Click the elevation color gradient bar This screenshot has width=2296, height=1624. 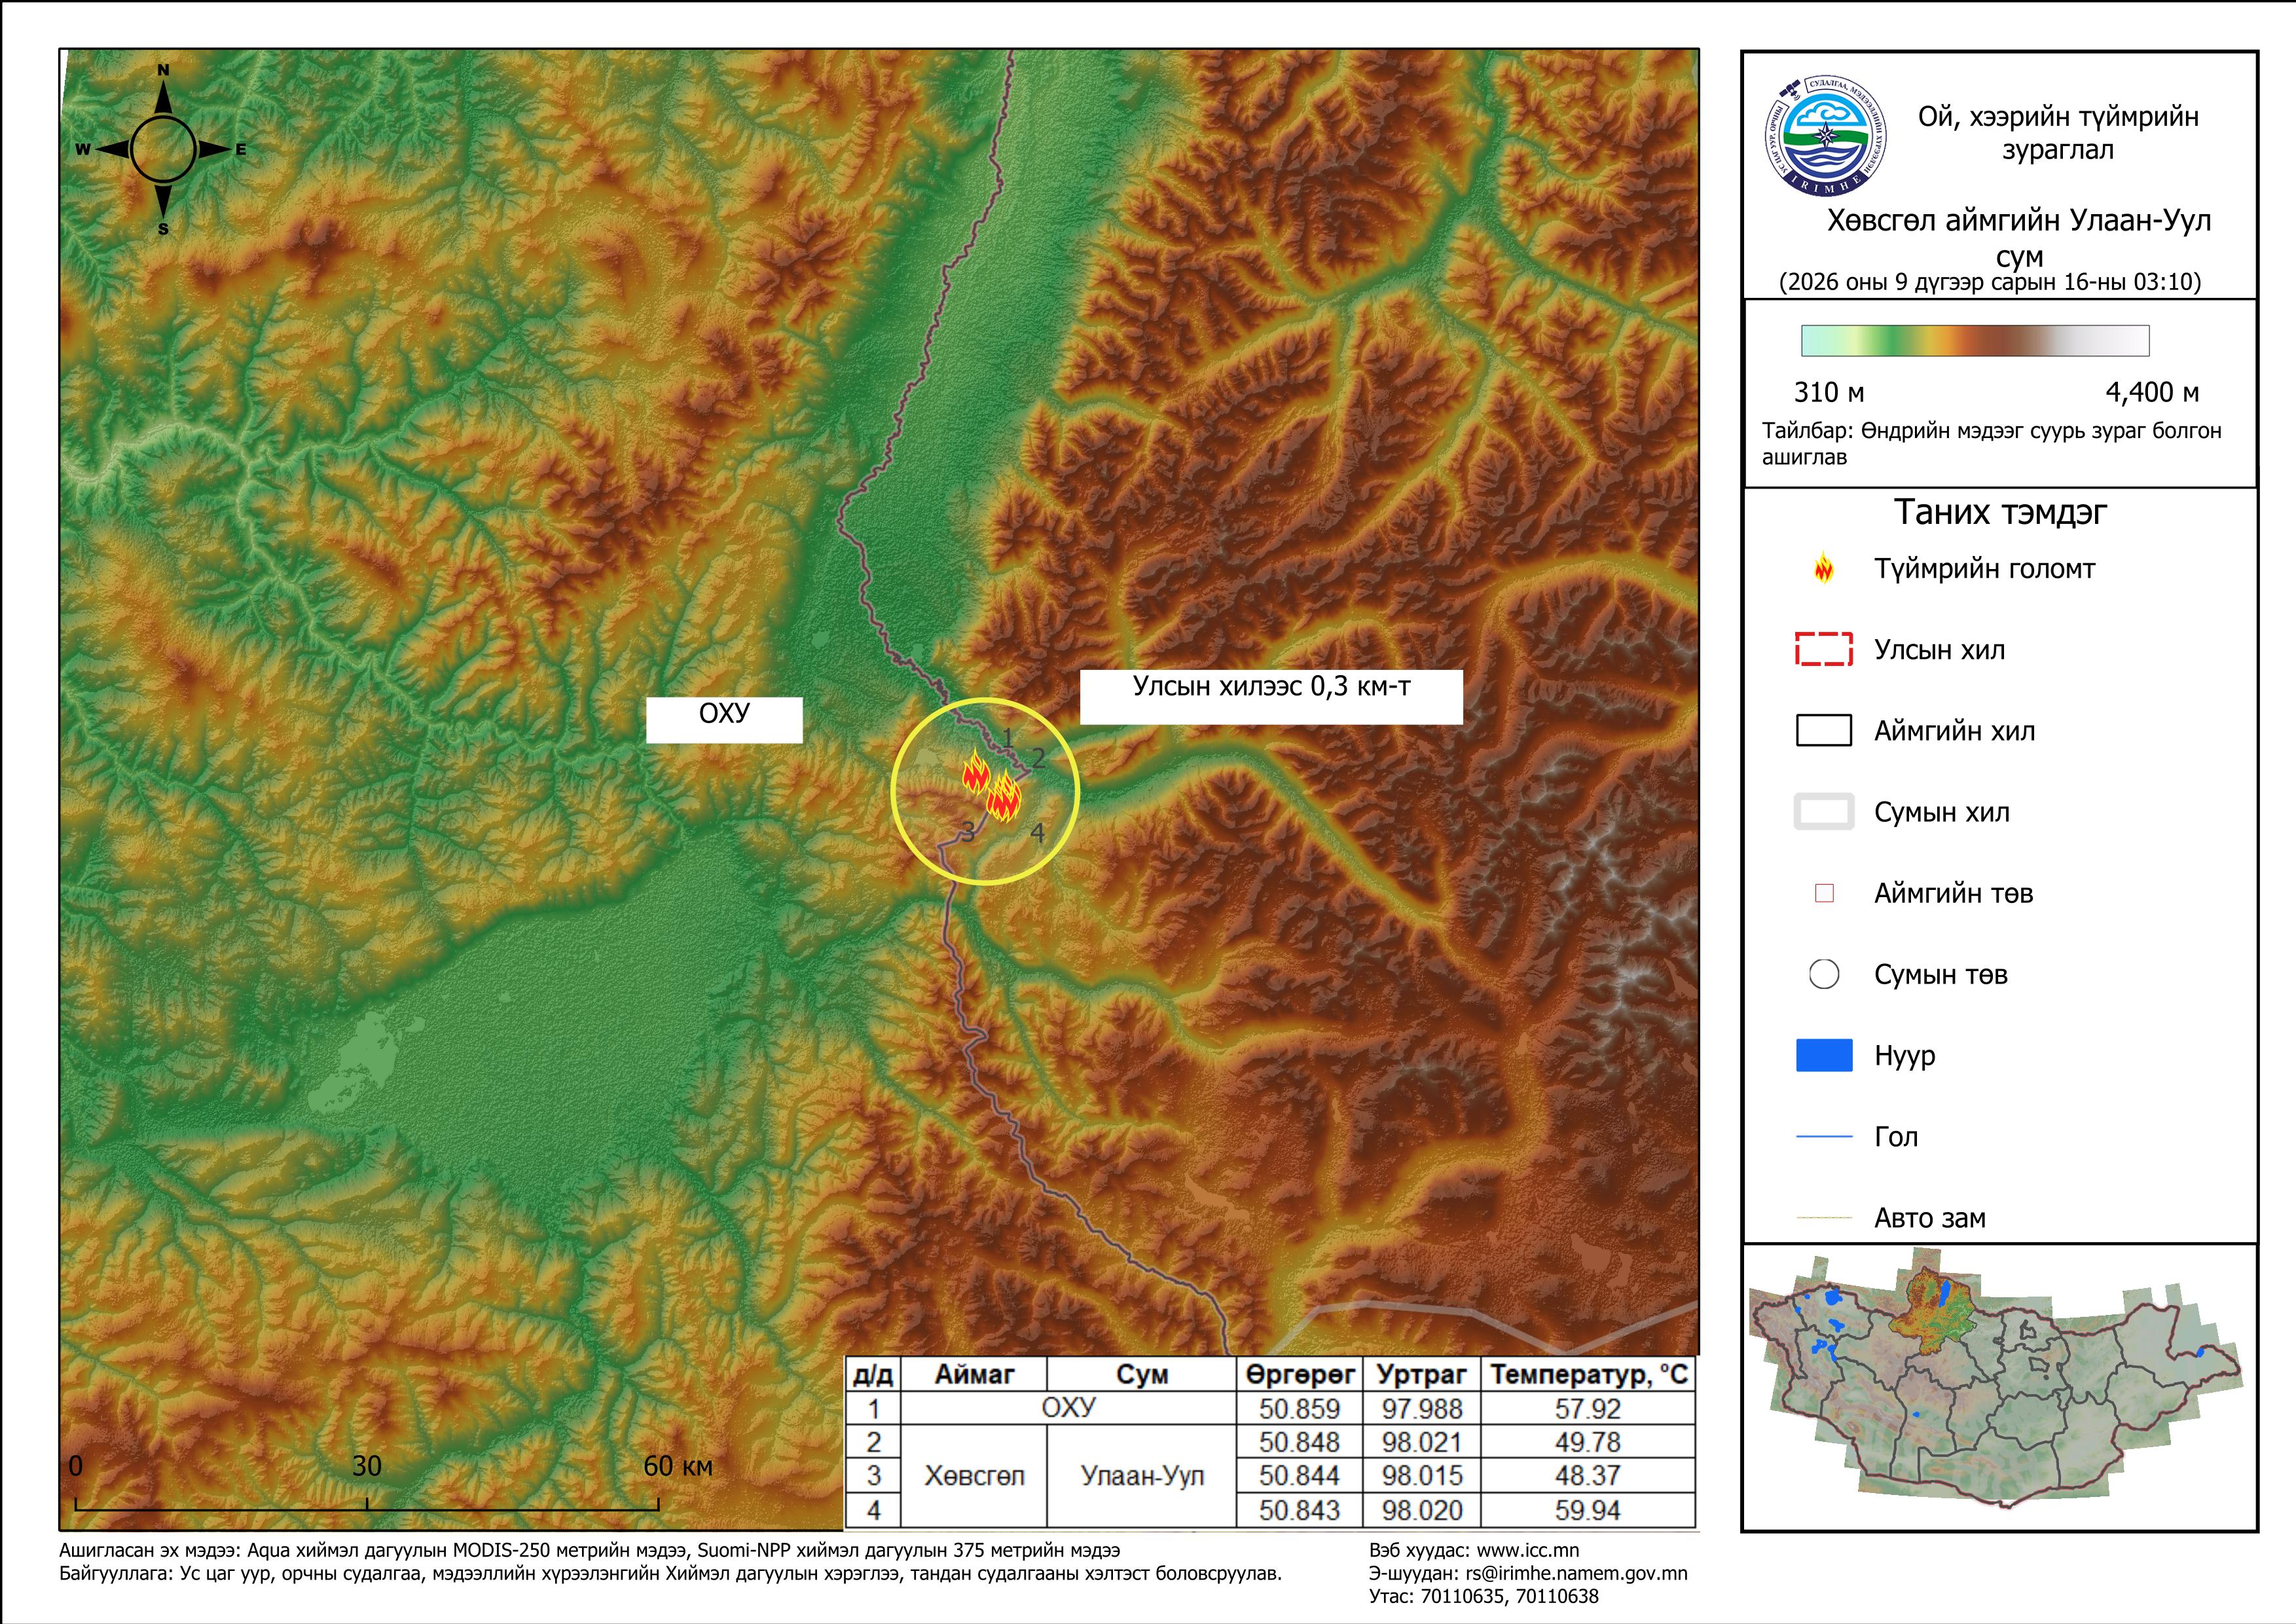[1975, 340]
